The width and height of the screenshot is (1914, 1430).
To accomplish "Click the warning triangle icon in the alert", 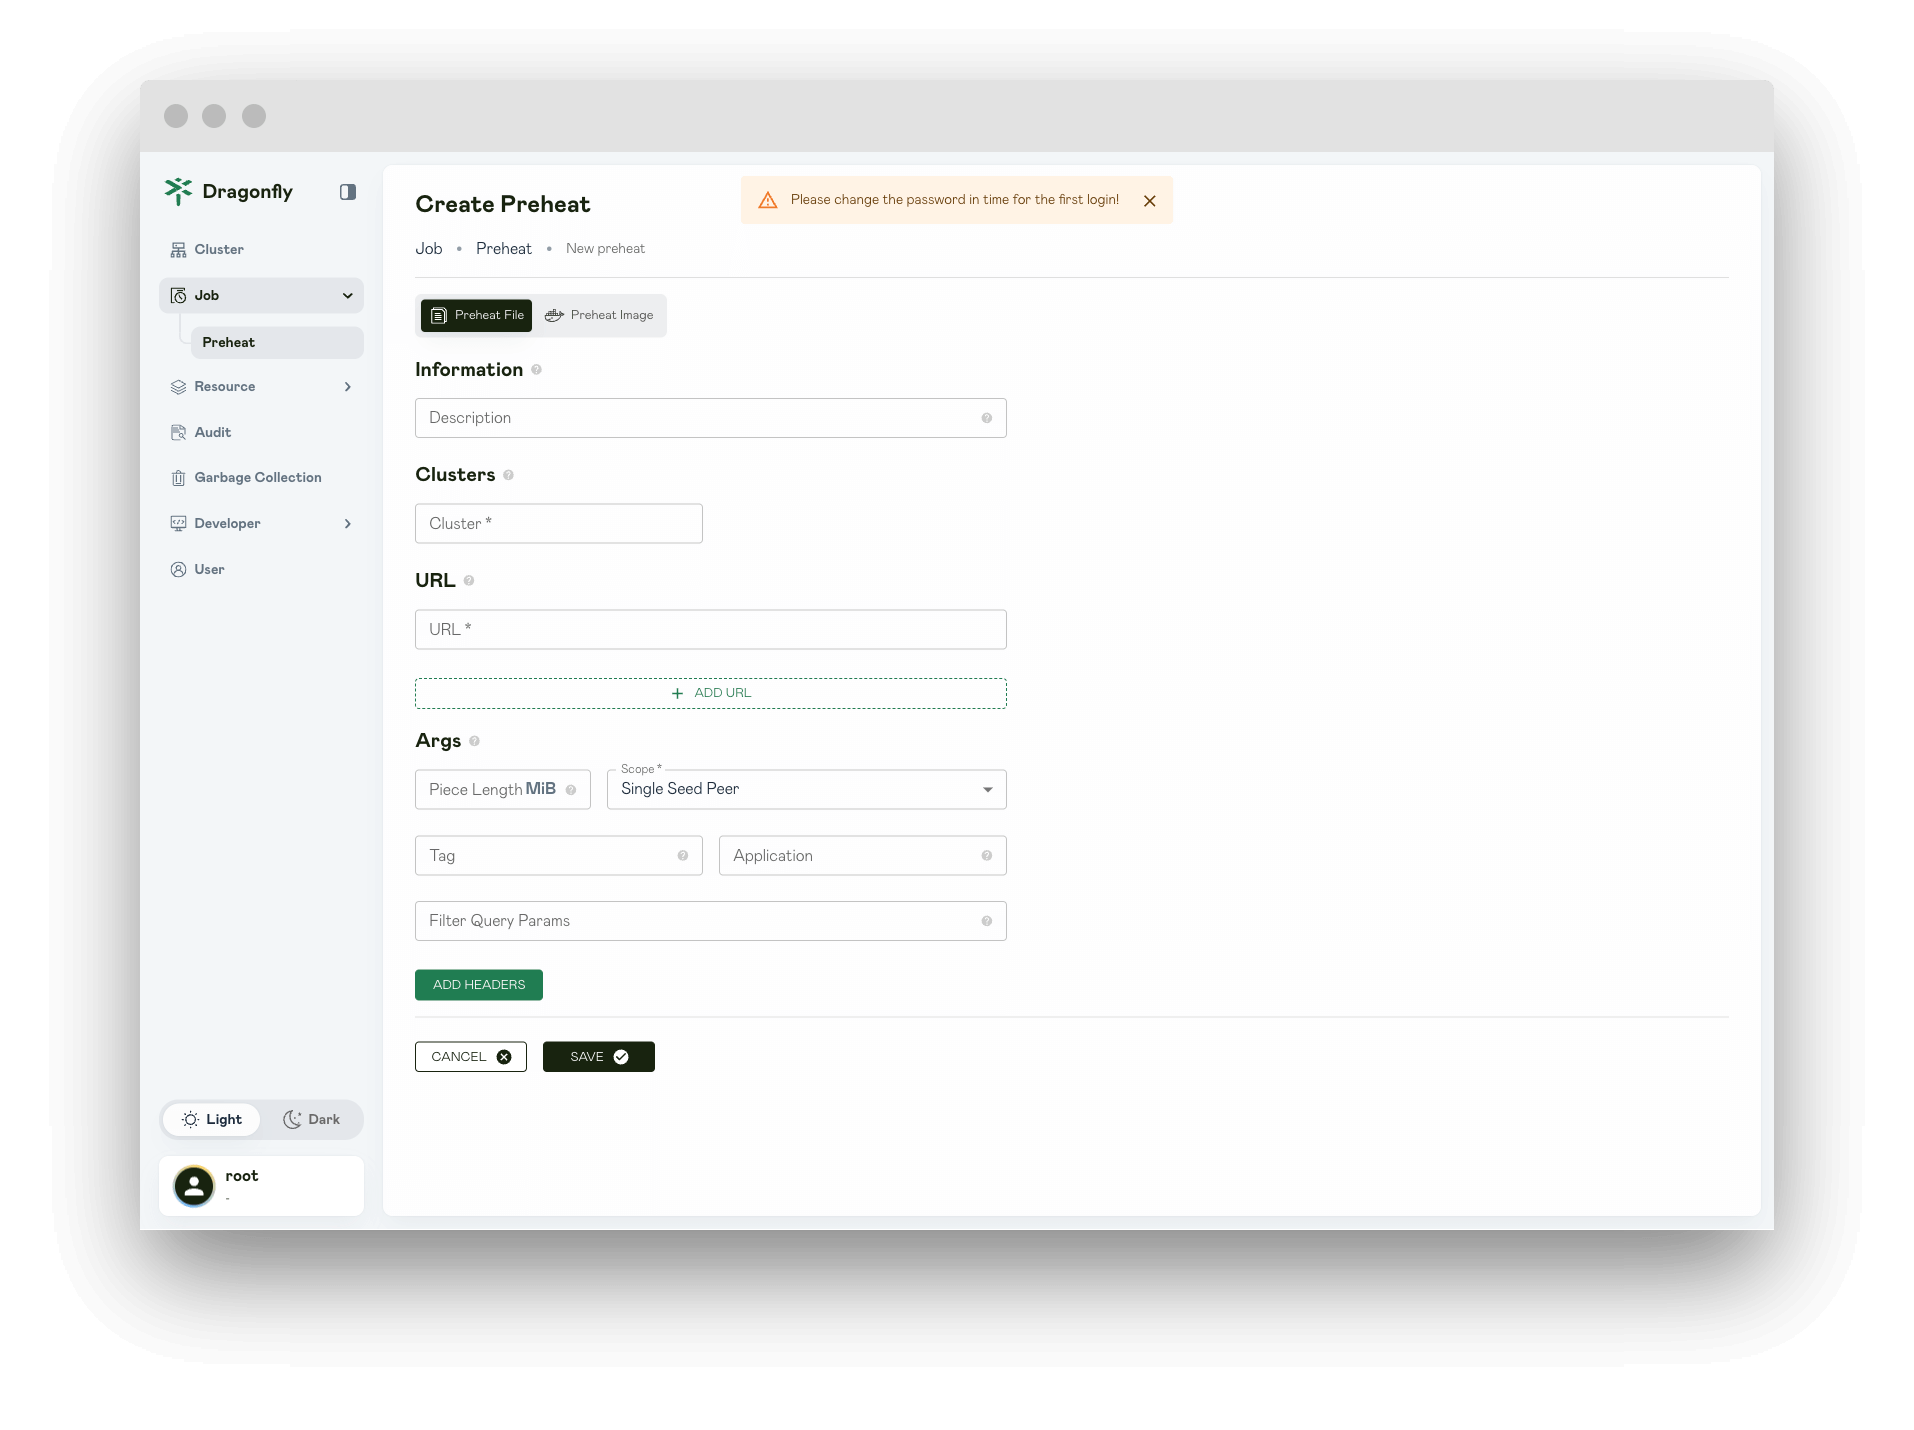I will pyautogui.click(x=768, y=201).
